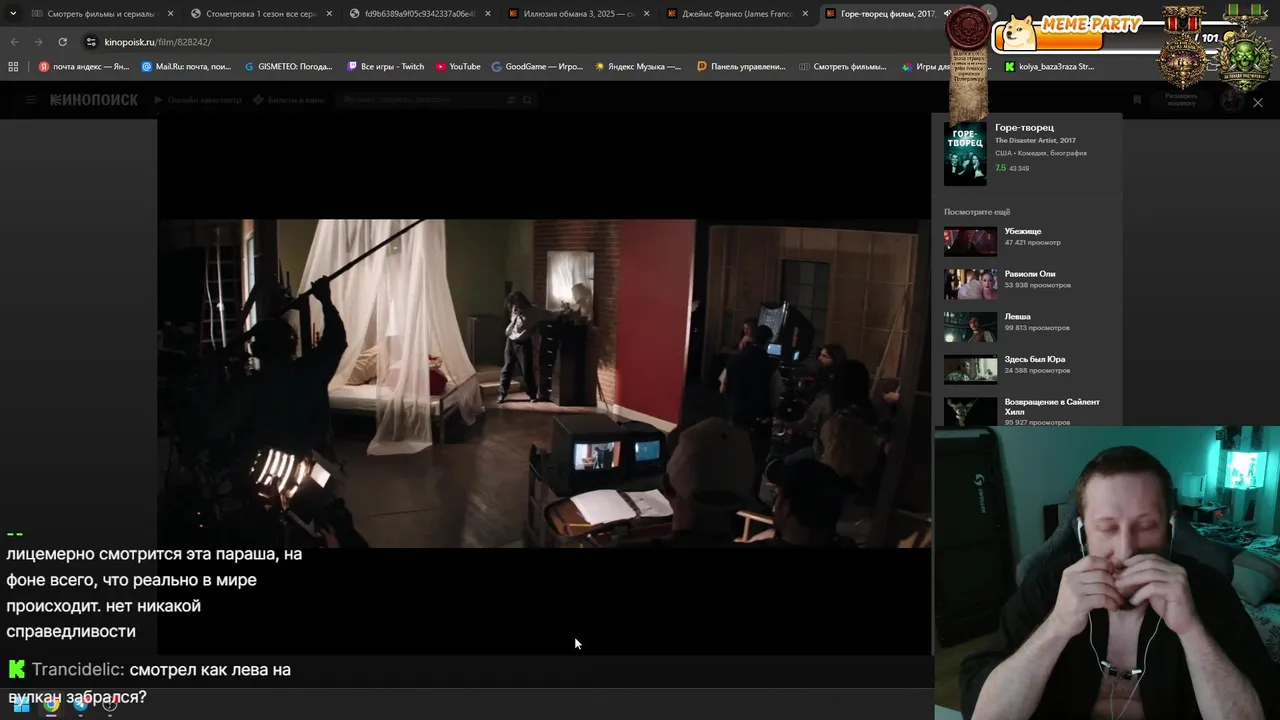Open the tab search dropdown arrow
The height and width of the screenshot is (720, 1280).
[x=12, y=14]
